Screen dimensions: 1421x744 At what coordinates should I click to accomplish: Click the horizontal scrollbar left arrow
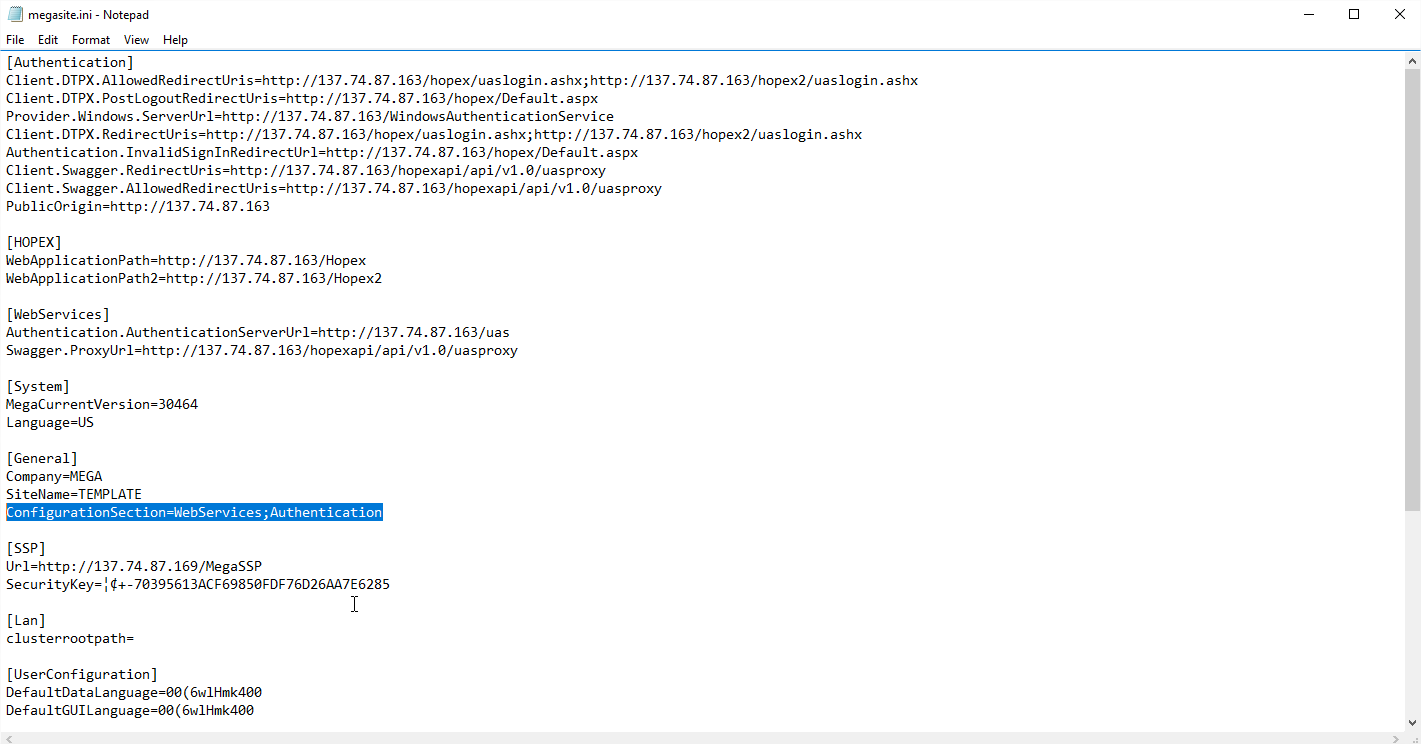[x=9, y=737]
